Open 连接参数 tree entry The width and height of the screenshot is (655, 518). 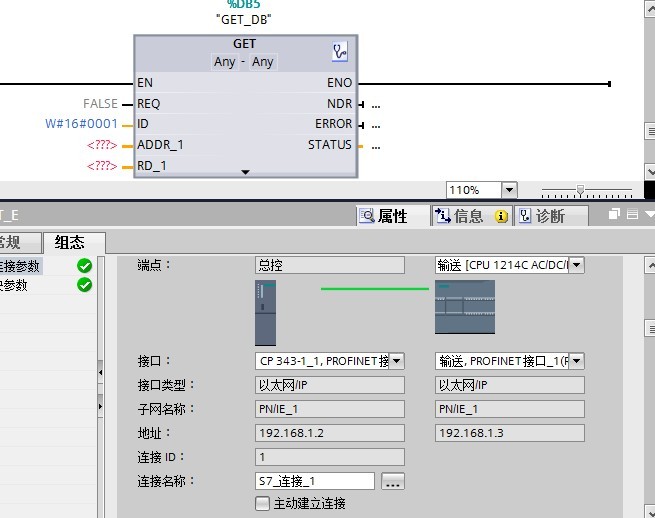(x=20, y=266)
